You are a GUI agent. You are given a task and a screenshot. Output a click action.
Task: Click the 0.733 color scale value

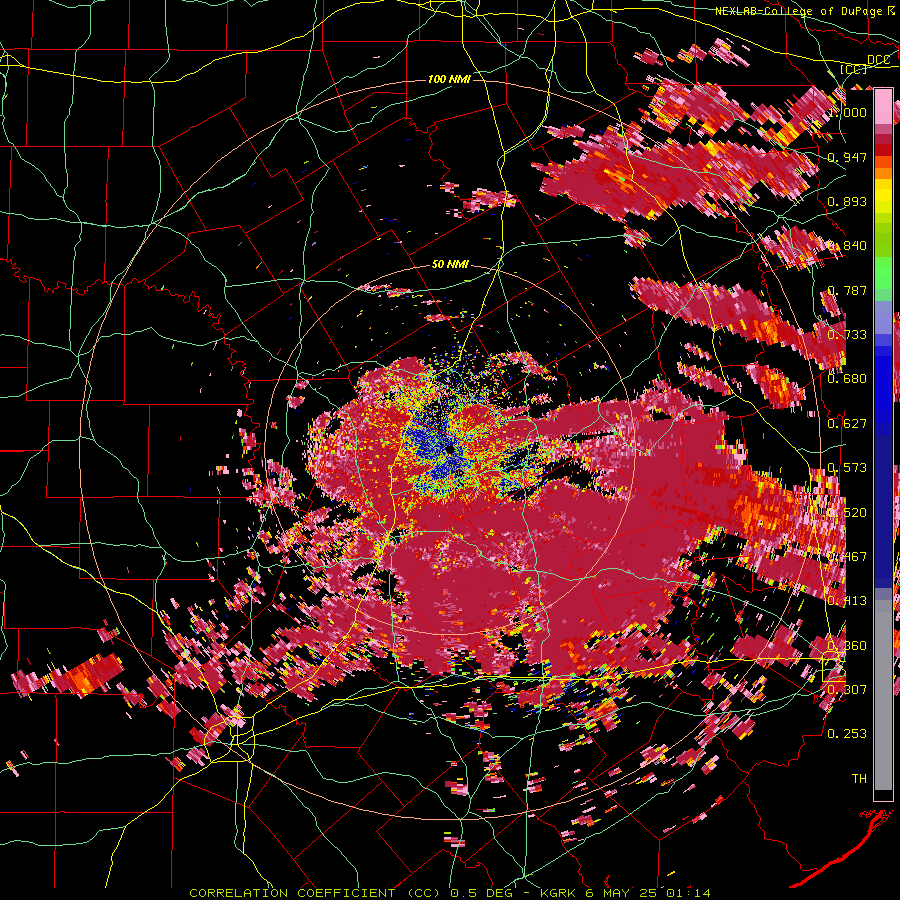pos(847,335)
